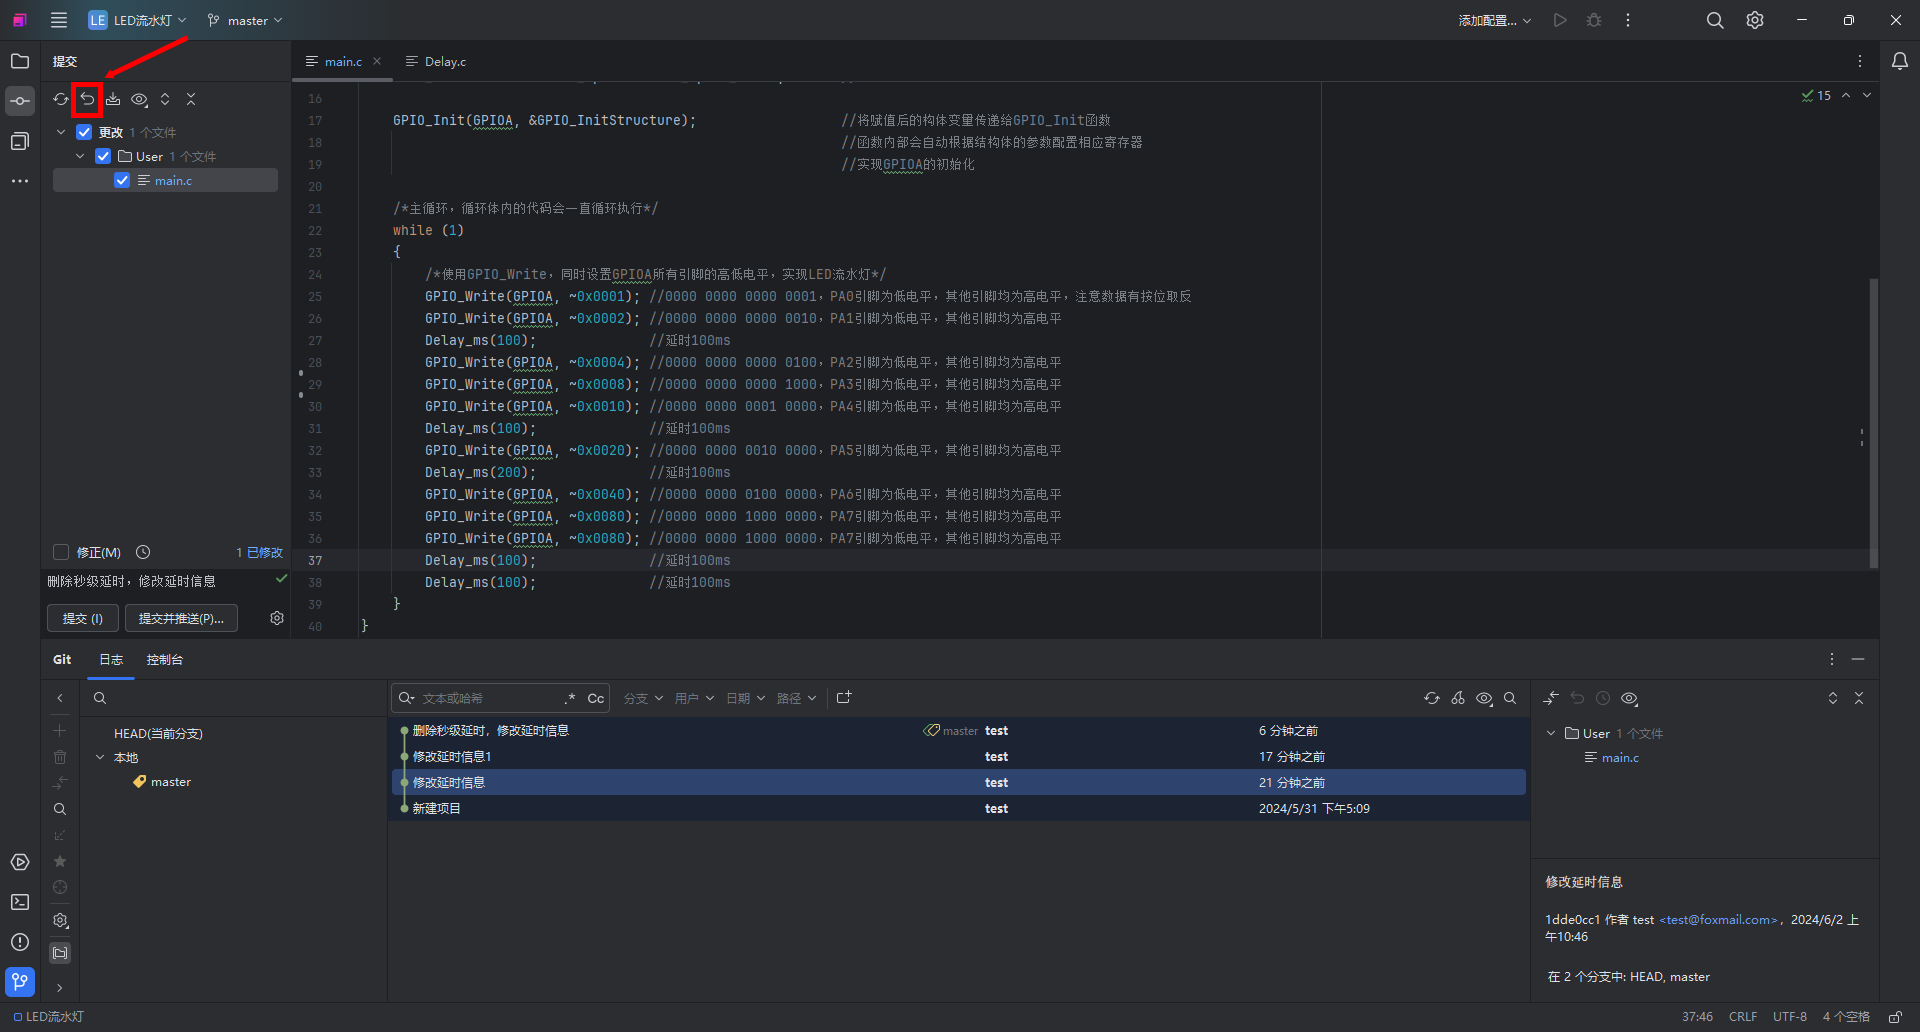Open the notifications bell
Image resolution: width=1920 pixels, height=1032 pixels.
(x=1899, y=61)
